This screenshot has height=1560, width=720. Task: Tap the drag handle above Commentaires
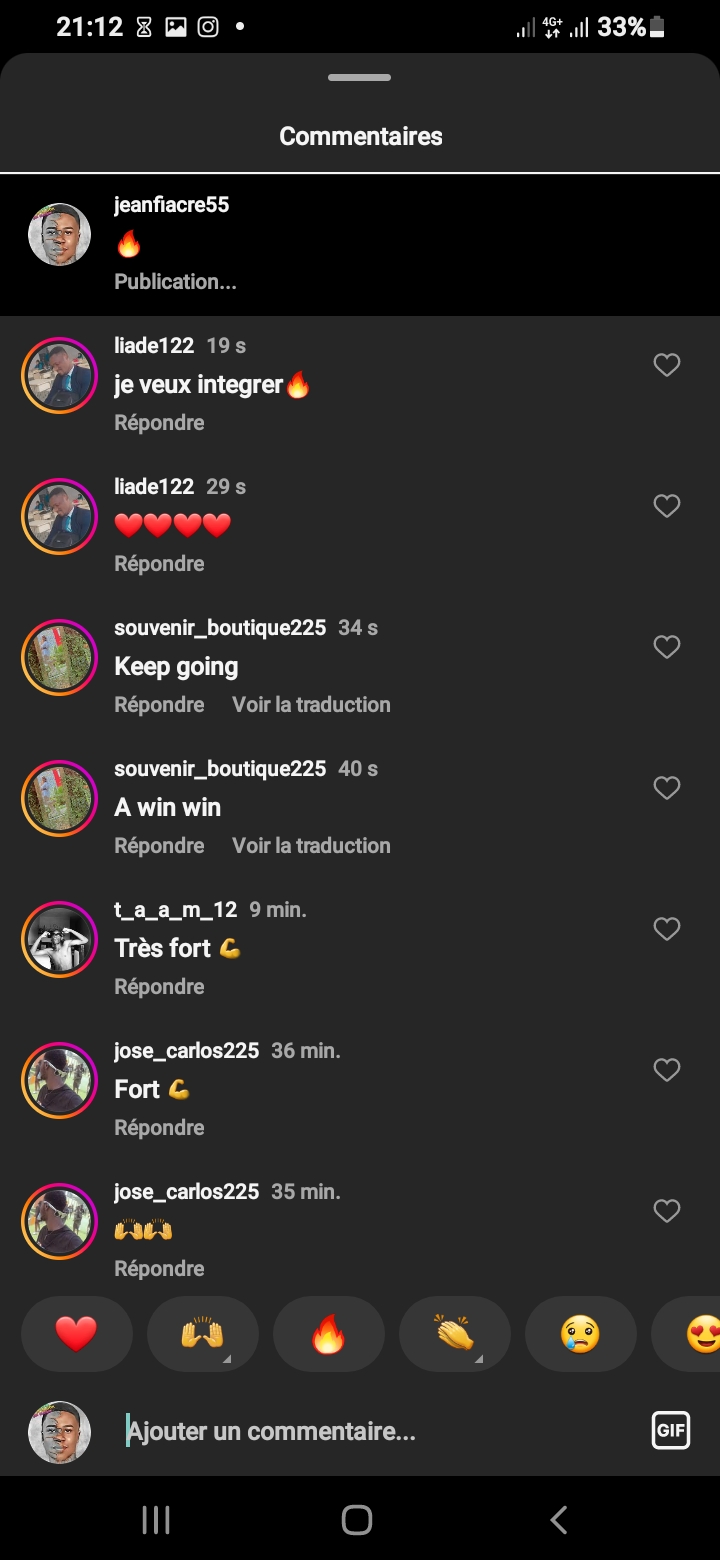pos(359,78)
